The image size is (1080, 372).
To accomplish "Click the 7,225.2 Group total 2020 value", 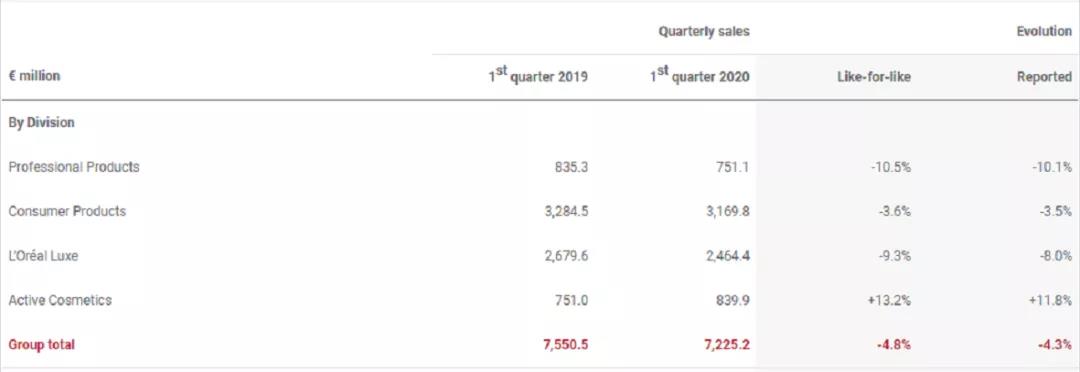I will (x=727, y=344).
